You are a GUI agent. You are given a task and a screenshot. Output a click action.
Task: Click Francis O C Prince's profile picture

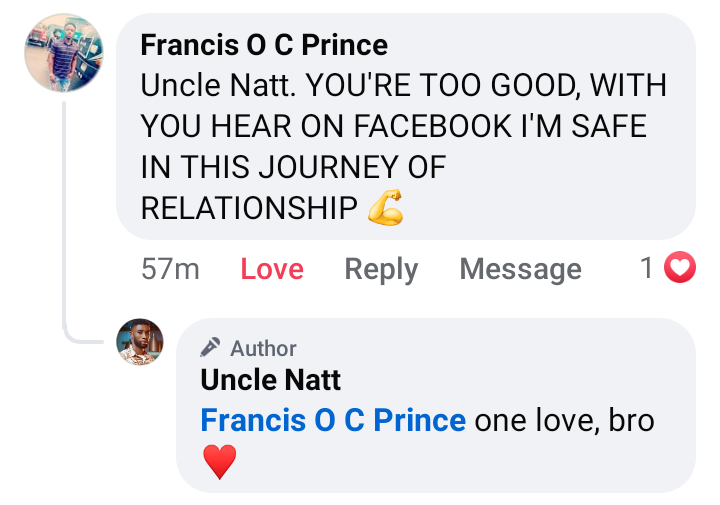64,53
